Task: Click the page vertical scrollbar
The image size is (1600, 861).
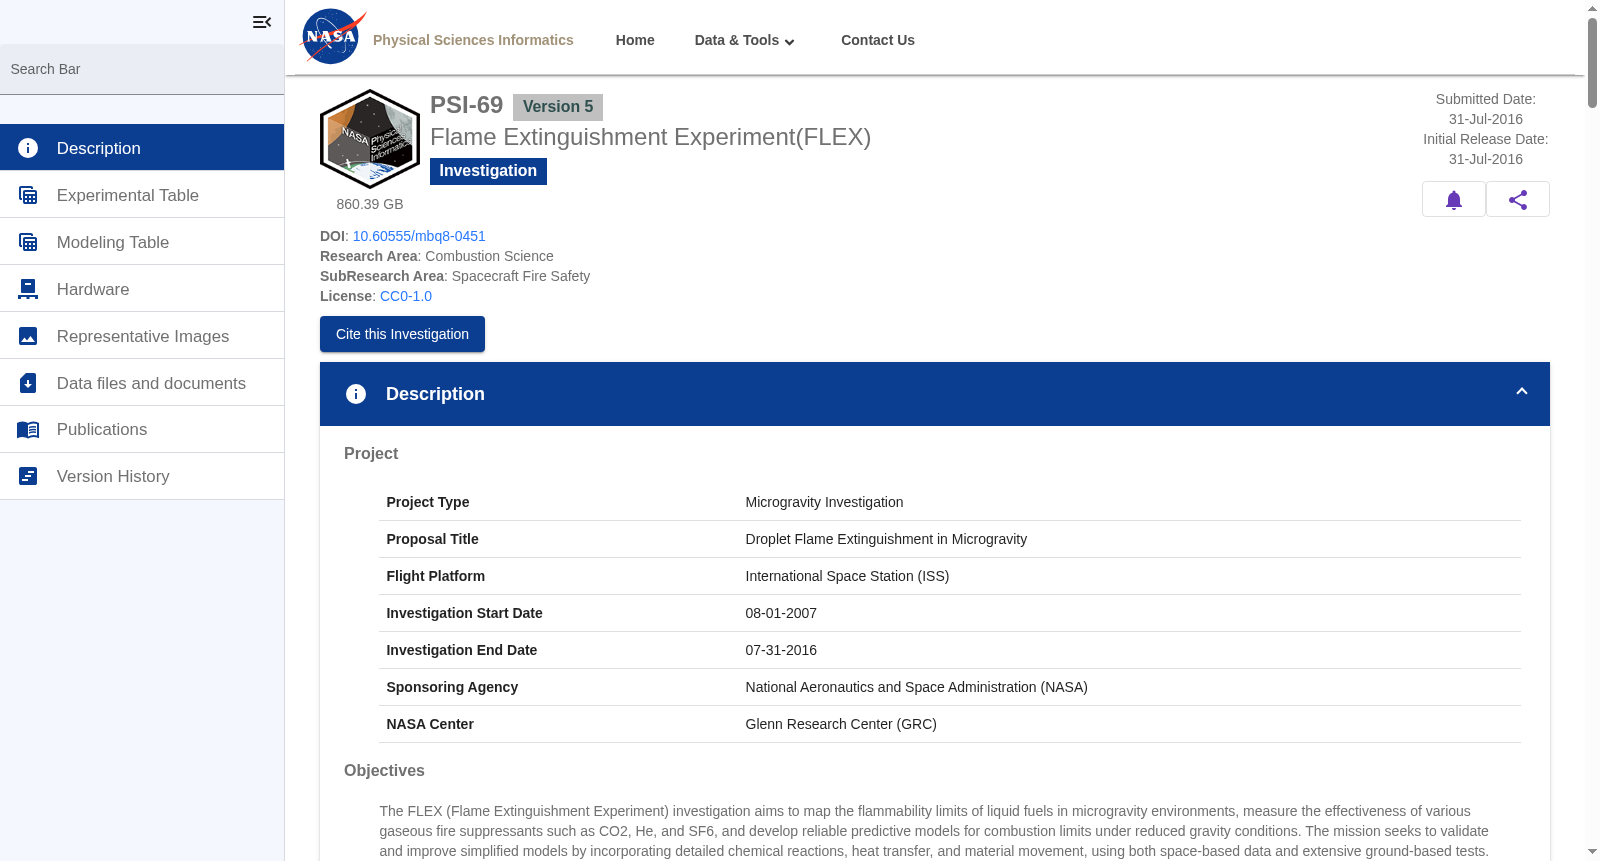Action: pos(1592,62)
